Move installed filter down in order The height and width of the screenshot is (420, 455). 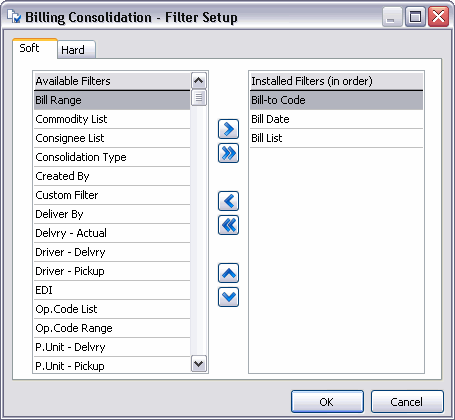(228, 297)
